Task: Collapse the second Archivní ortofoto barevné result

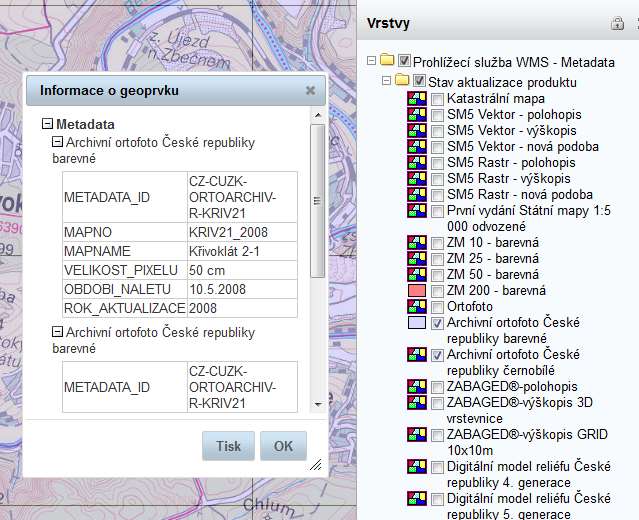Action: click(x=57, y=332)
